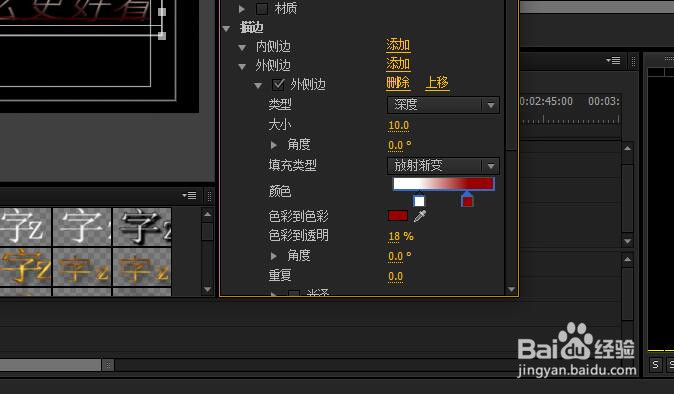Collapse the checked 外侧边 stroke entry
The image size is (674, 394).
pyautogui.click(x=258, y=86)
